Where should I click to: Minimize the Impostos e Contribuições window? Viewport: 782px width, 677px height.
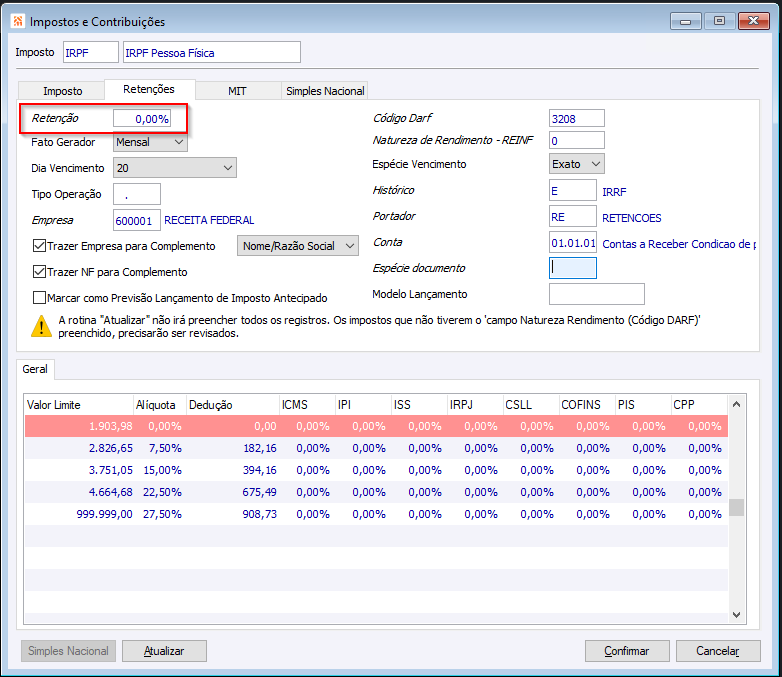click(x=686, y=21)
